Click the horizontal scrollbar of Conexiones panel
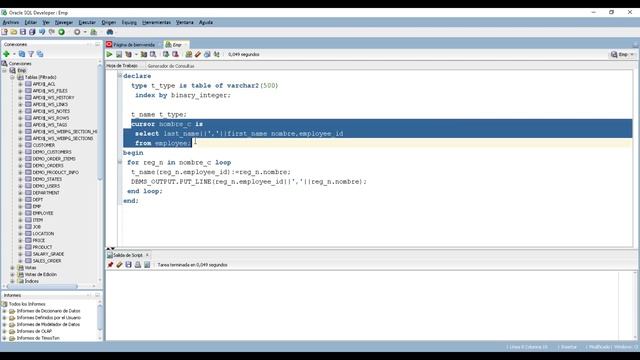Image resolution: width=640 pixels, height=360 pixels. [42, 286]
